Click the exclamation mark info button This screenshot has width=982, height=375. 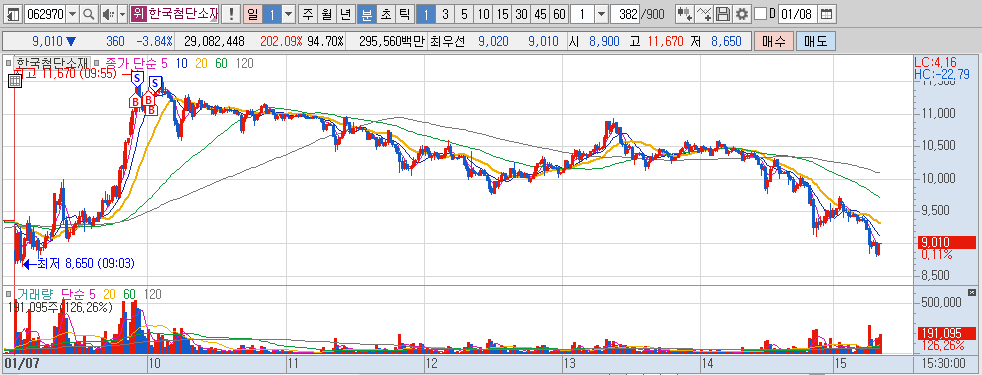click(231, 13)
